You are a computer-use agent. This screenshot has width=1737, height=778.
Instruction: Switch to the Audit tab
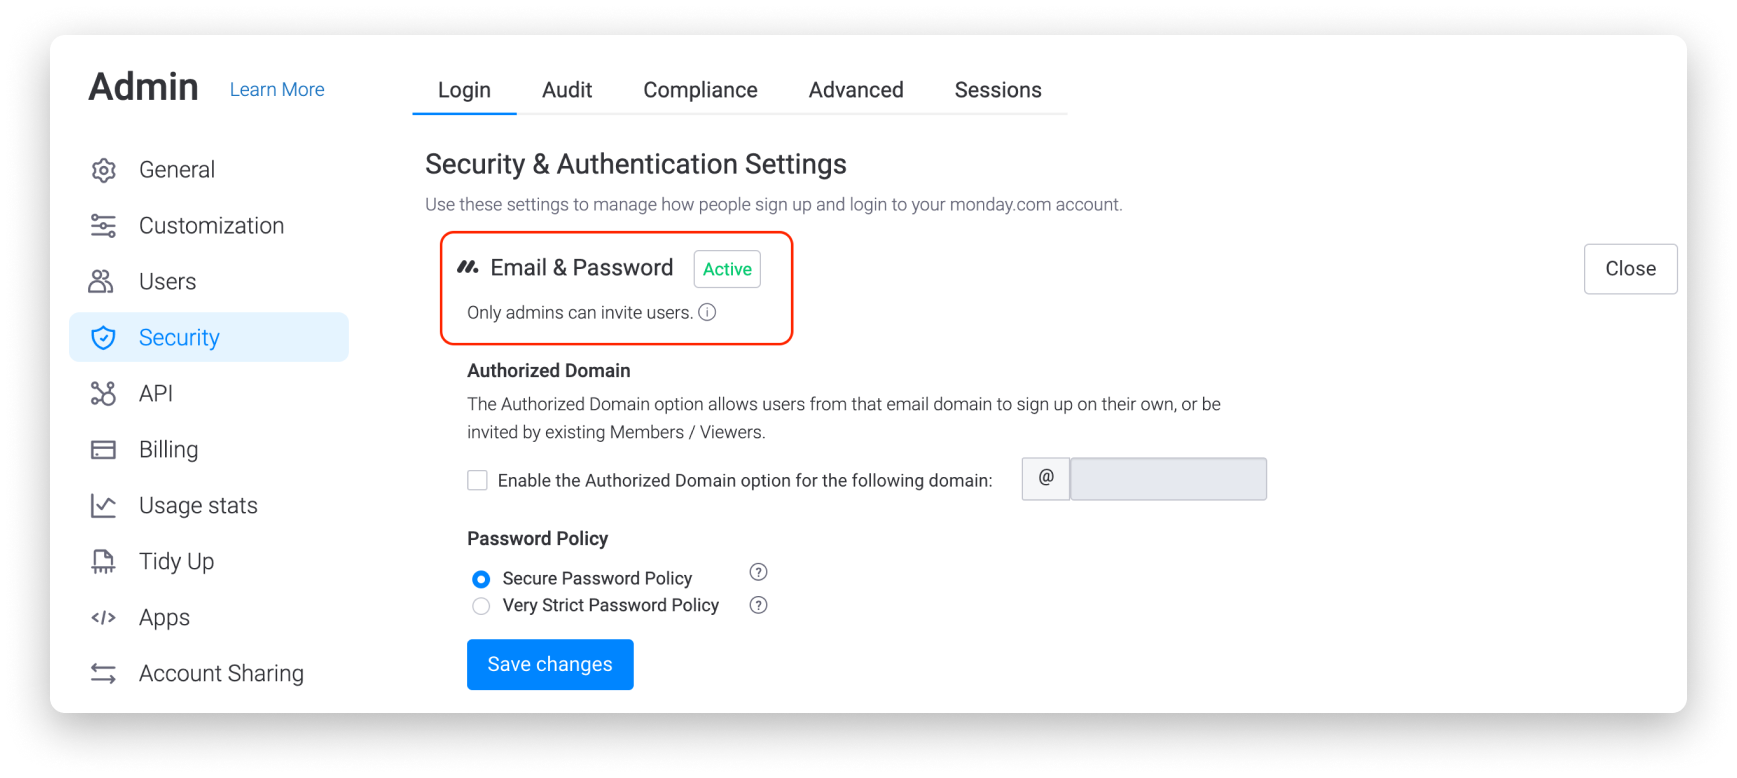point(567,90)
